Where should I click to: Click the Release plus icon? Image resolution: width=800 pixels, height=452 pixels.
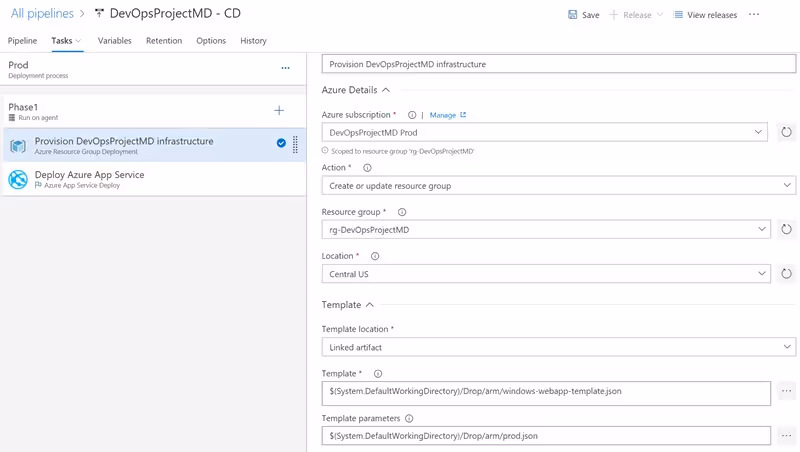pos(614,15)
